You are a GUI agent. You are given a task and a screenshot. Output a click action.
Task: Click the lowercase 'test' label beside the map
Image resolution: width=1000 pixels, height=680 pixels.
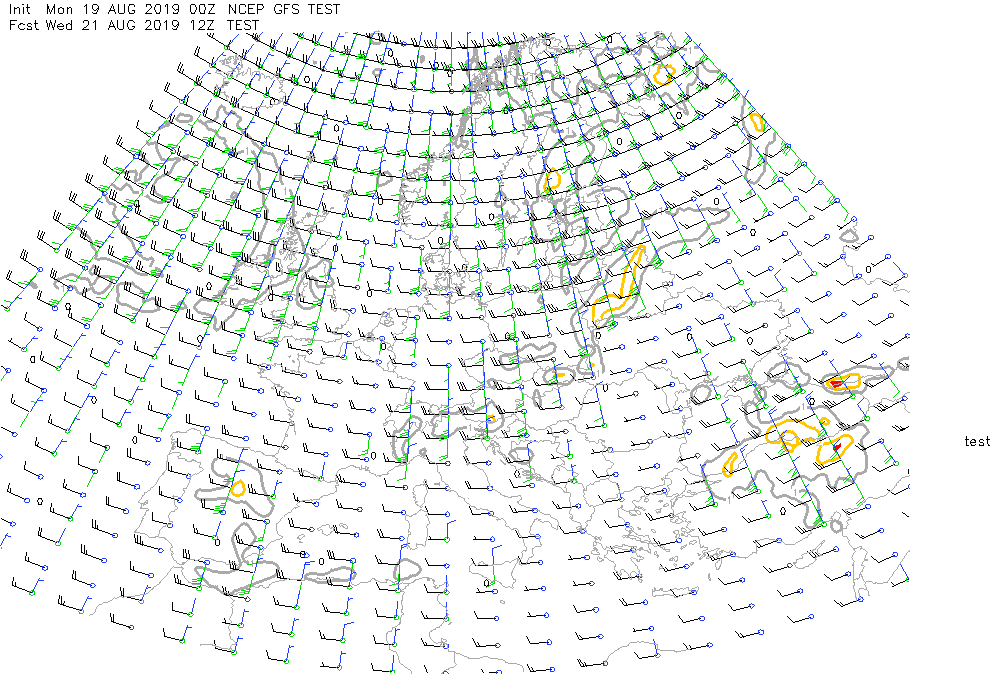click(x=977, y=441)
